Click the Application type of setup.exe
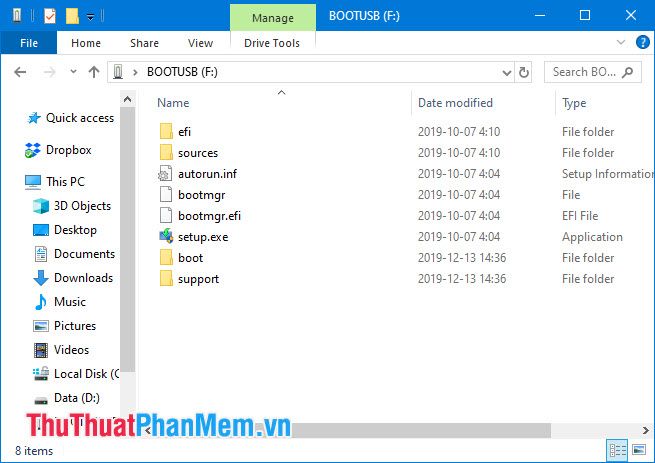This screenshot has width=655, height=463. 592,237
